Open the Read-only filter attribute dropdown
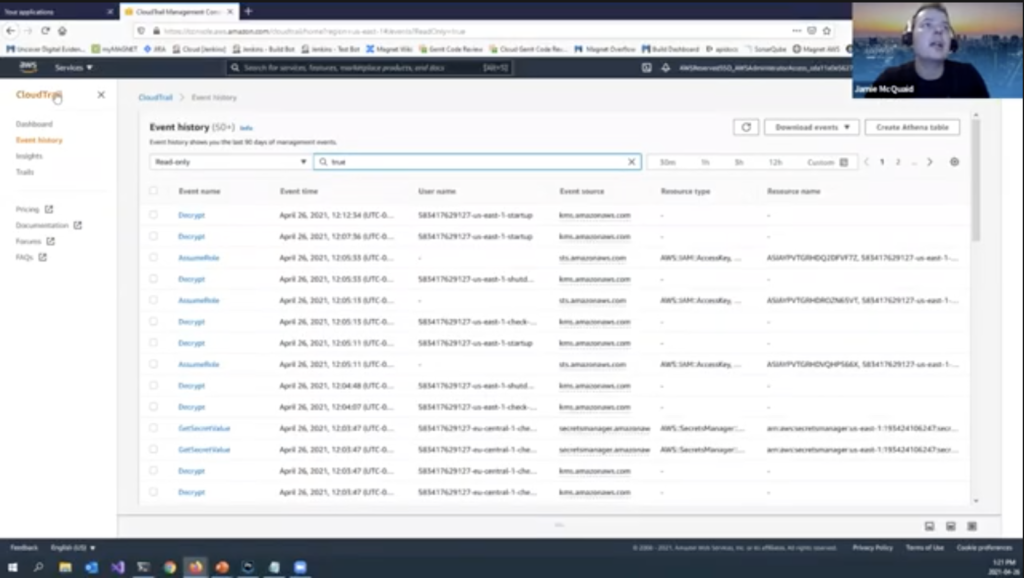This screenshot has width=1024, height=578. click(229, 162)
